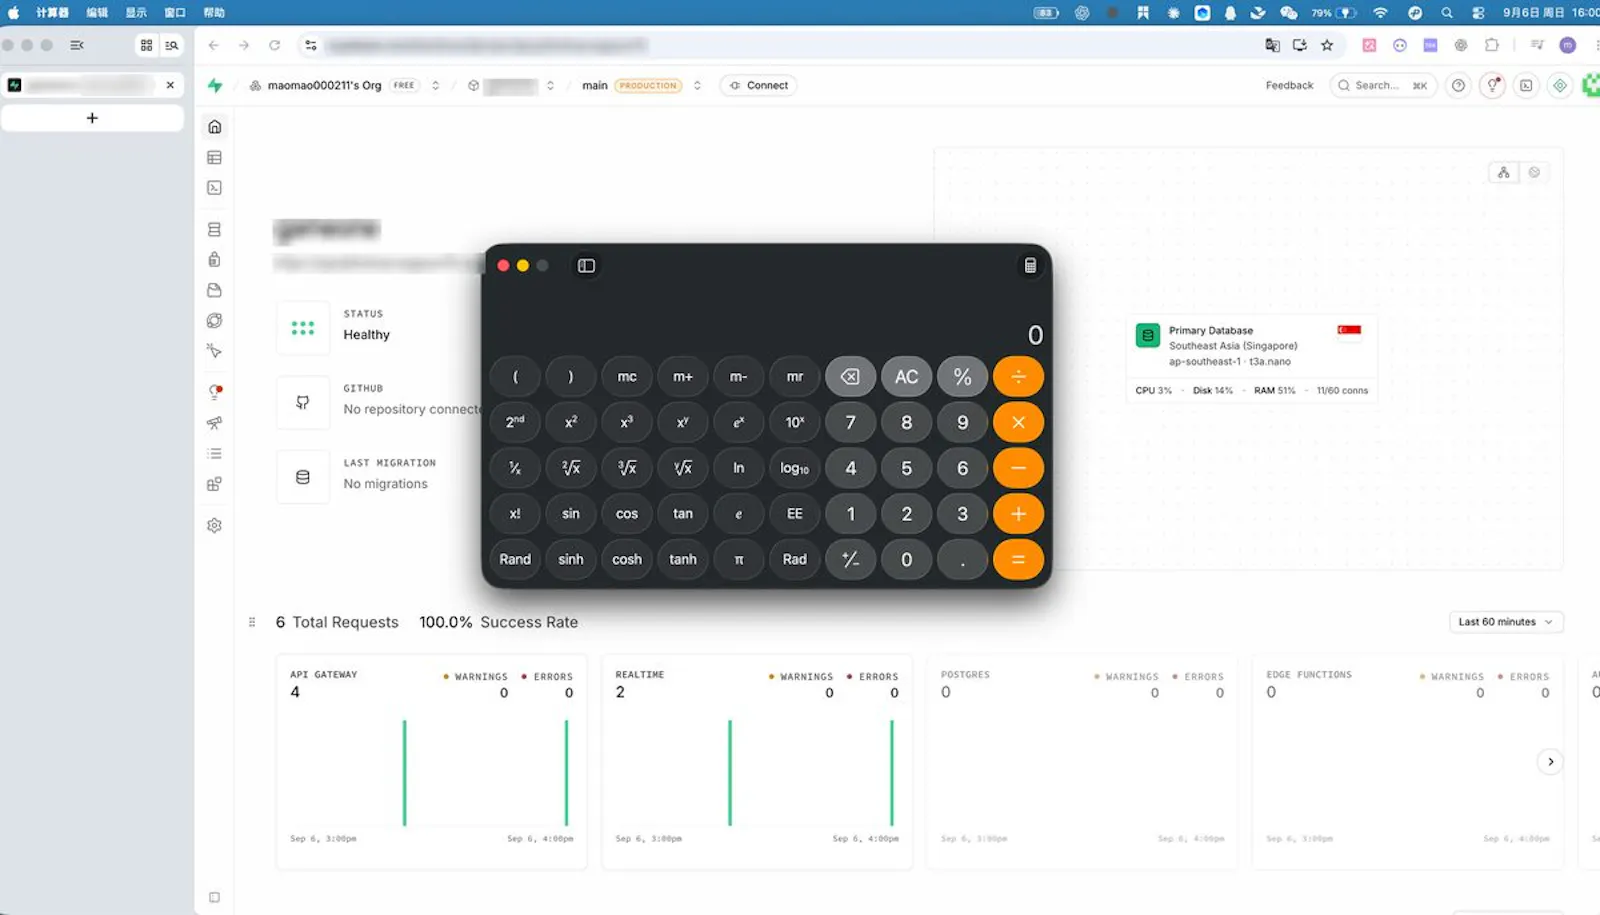Expand the project switcher arrows

[550, 85]
